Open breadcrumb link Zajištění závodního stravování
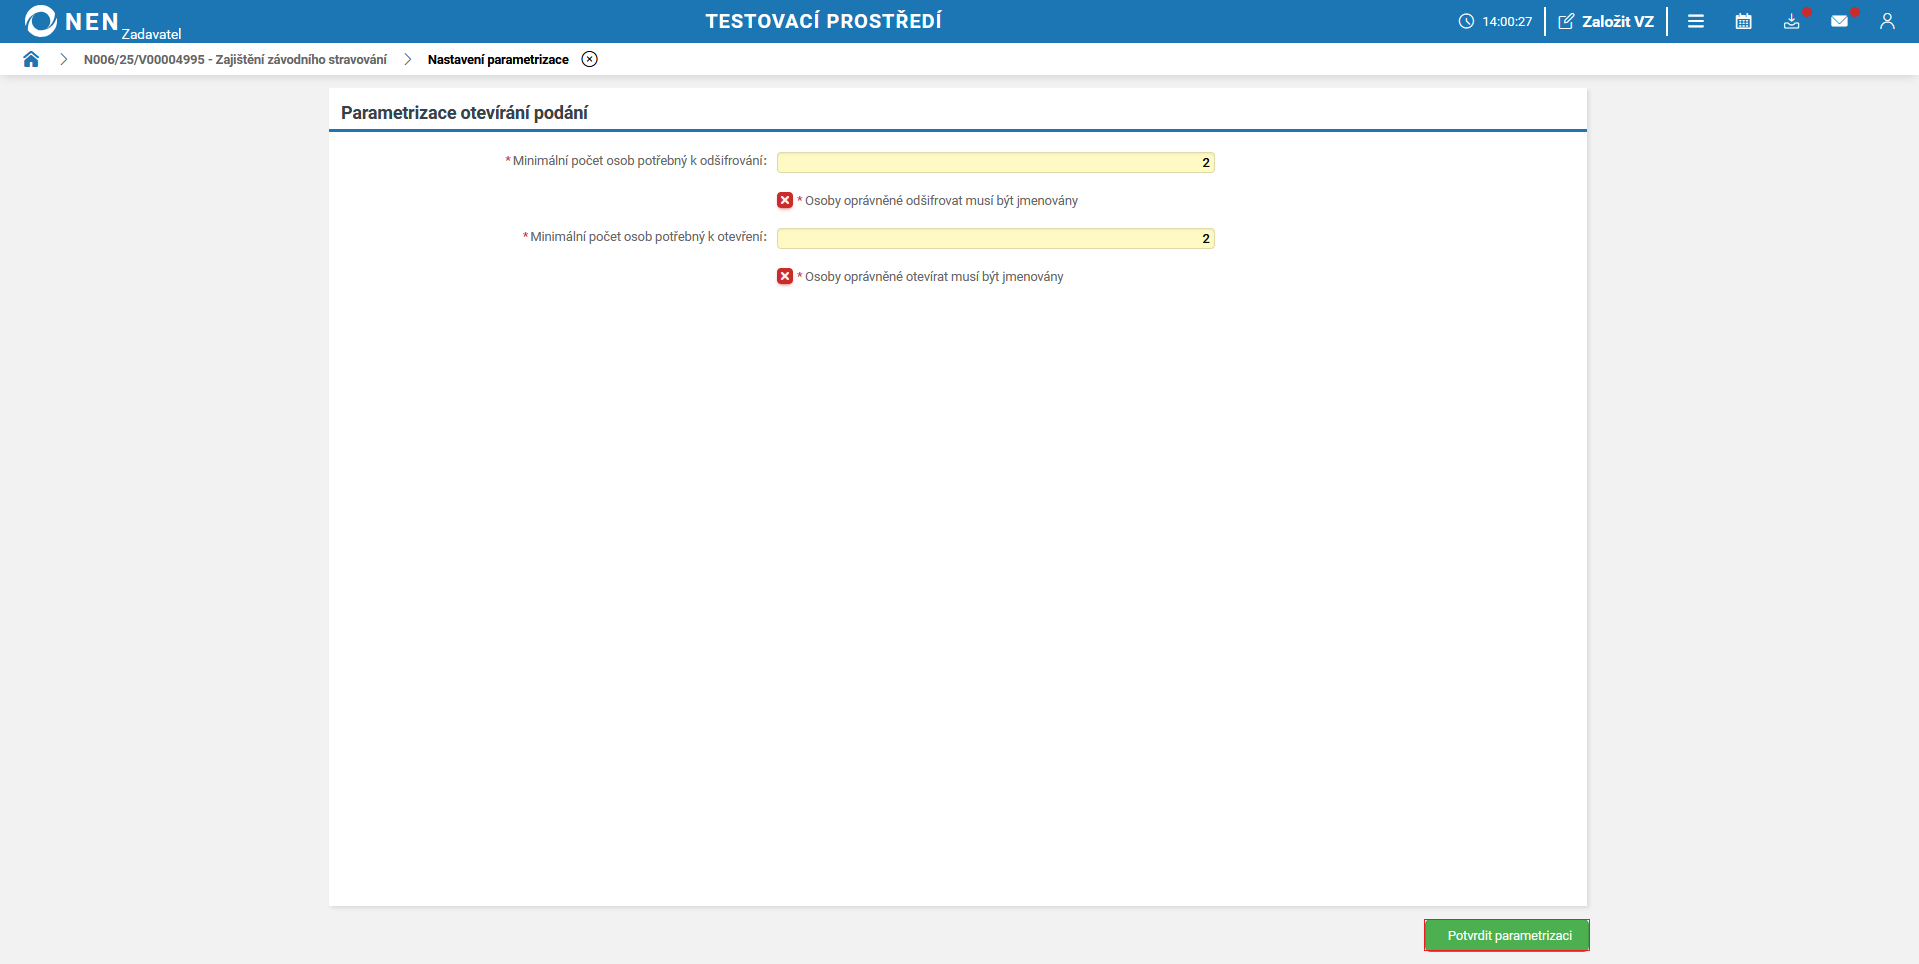The height and width of the screenshot is (964, 1919). 235,59
